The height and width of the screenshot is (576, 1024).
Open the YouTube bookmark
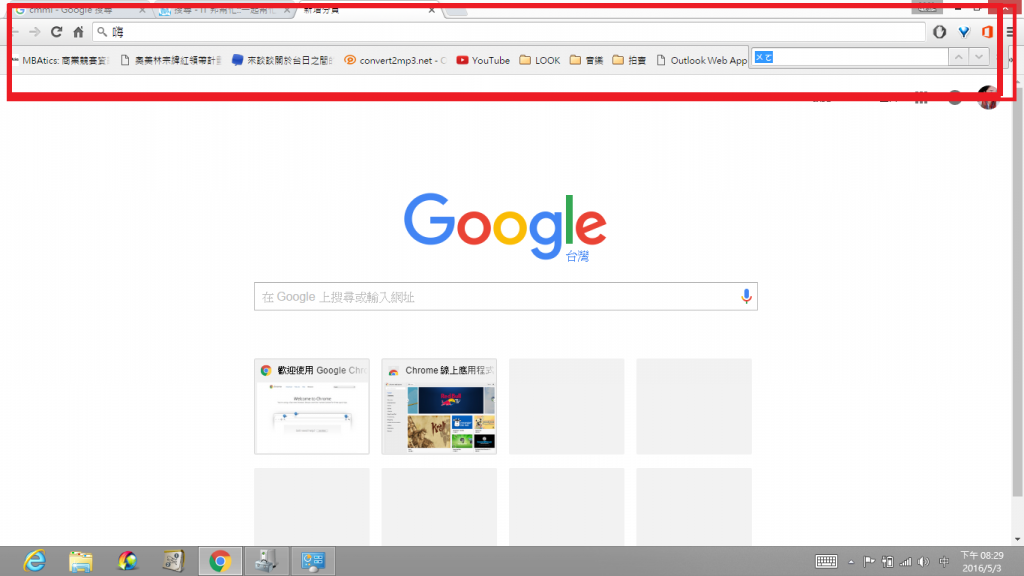coord(483,60)
